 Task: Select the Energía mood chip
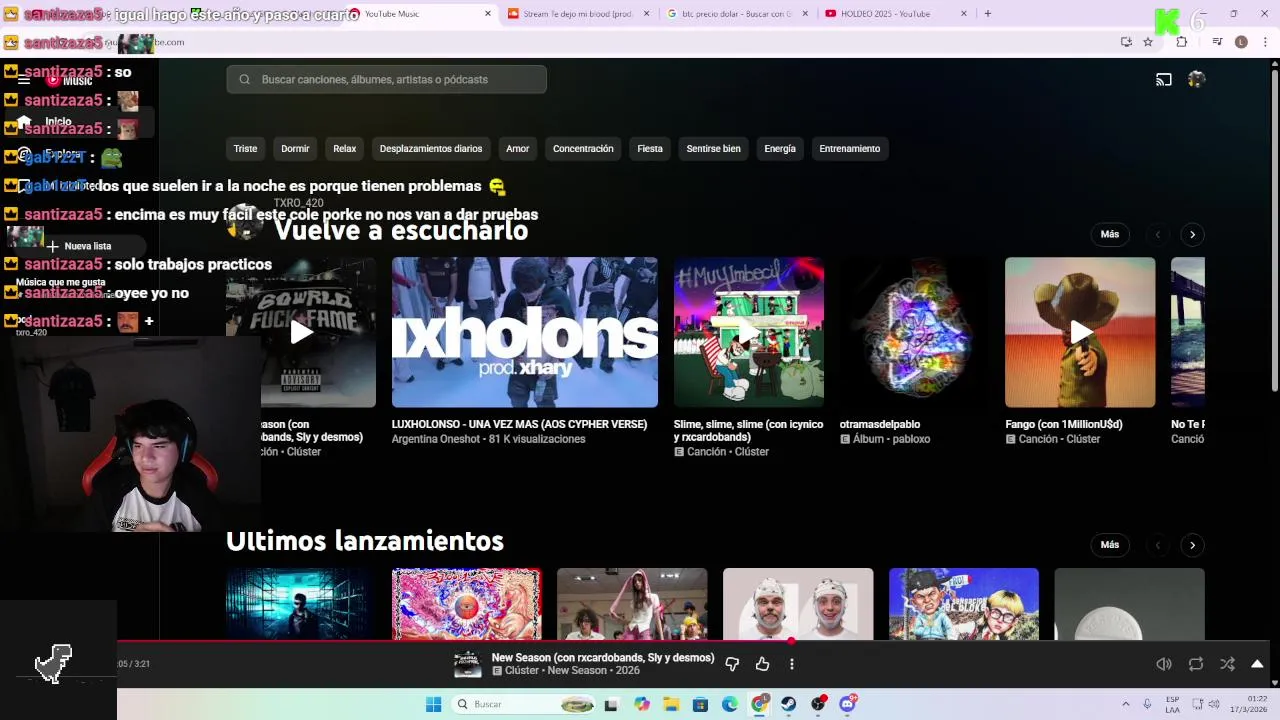coord(780,149)
